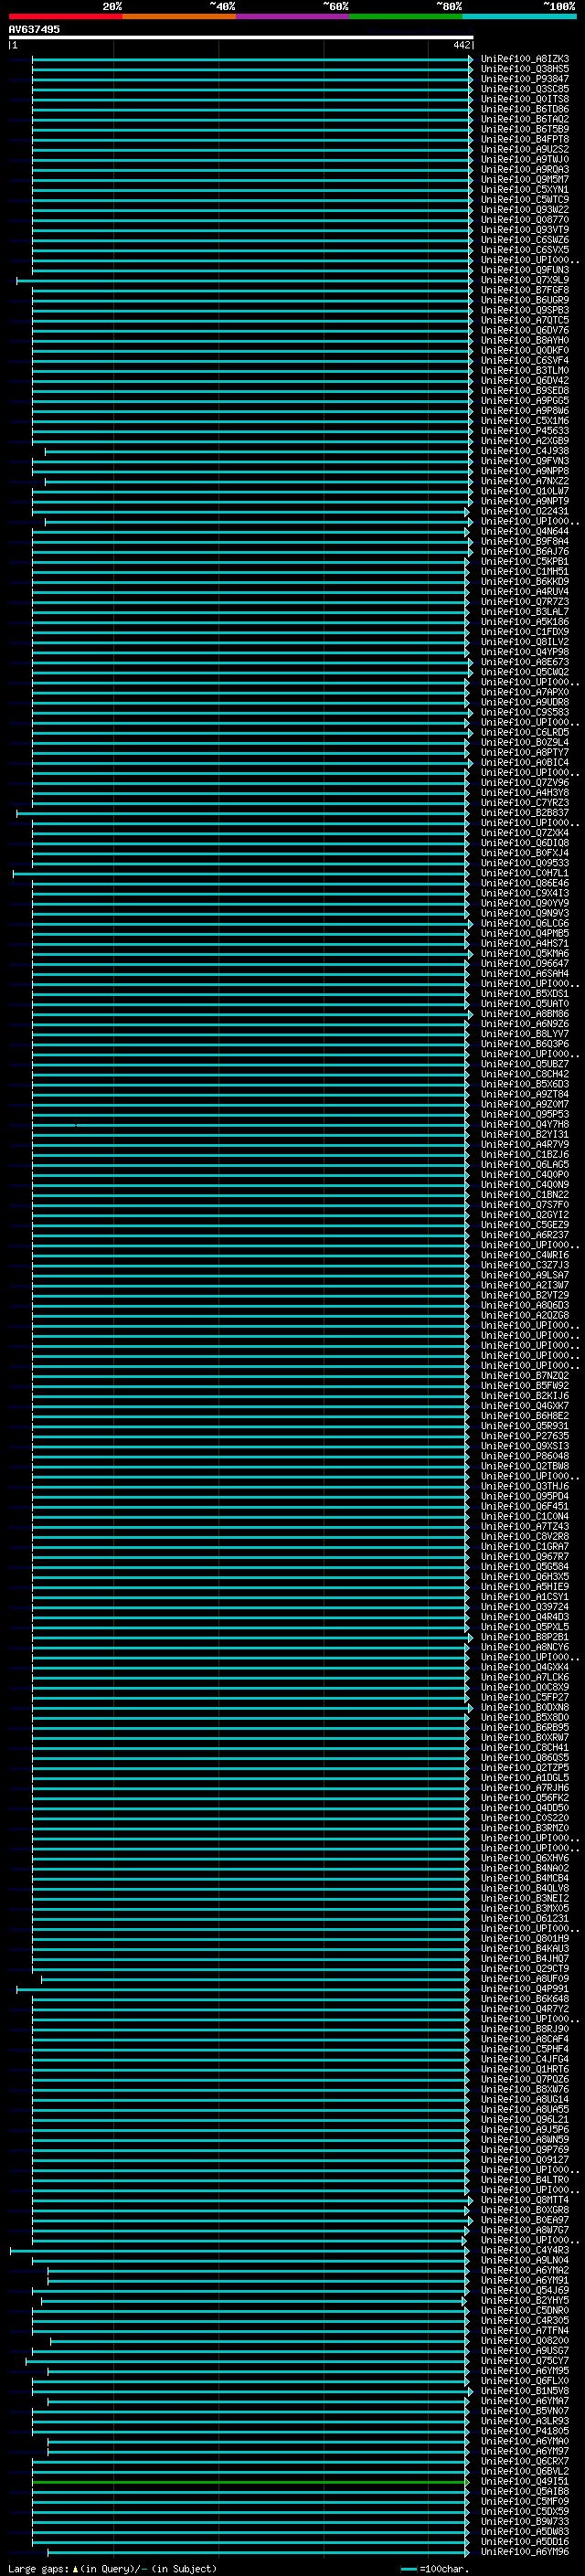
Task: Click the UniRef100_C1BZJ6 label
Action: pos(525,1154)
